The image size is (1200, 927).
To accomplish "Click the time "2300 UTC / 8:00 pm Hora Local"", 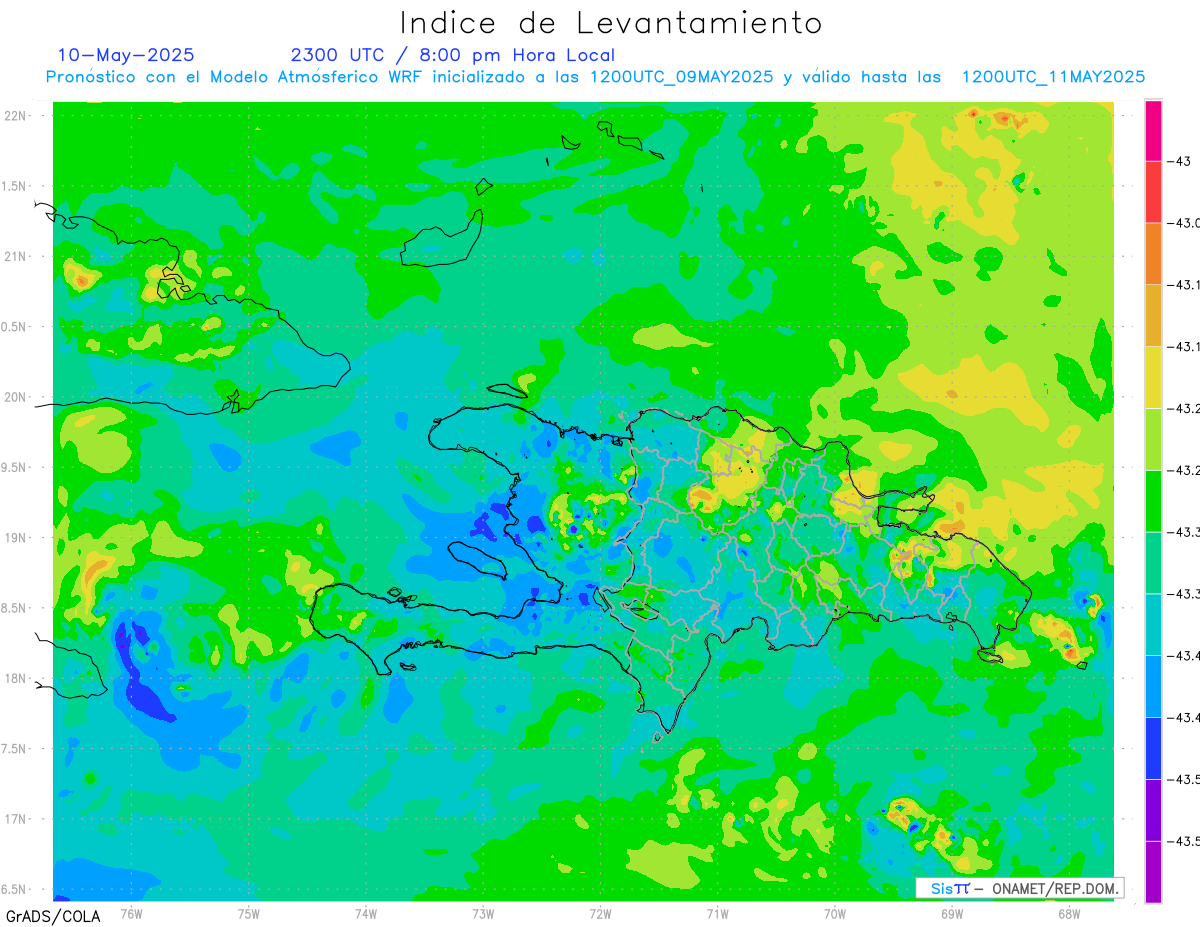I will click(x=453, y=55).
